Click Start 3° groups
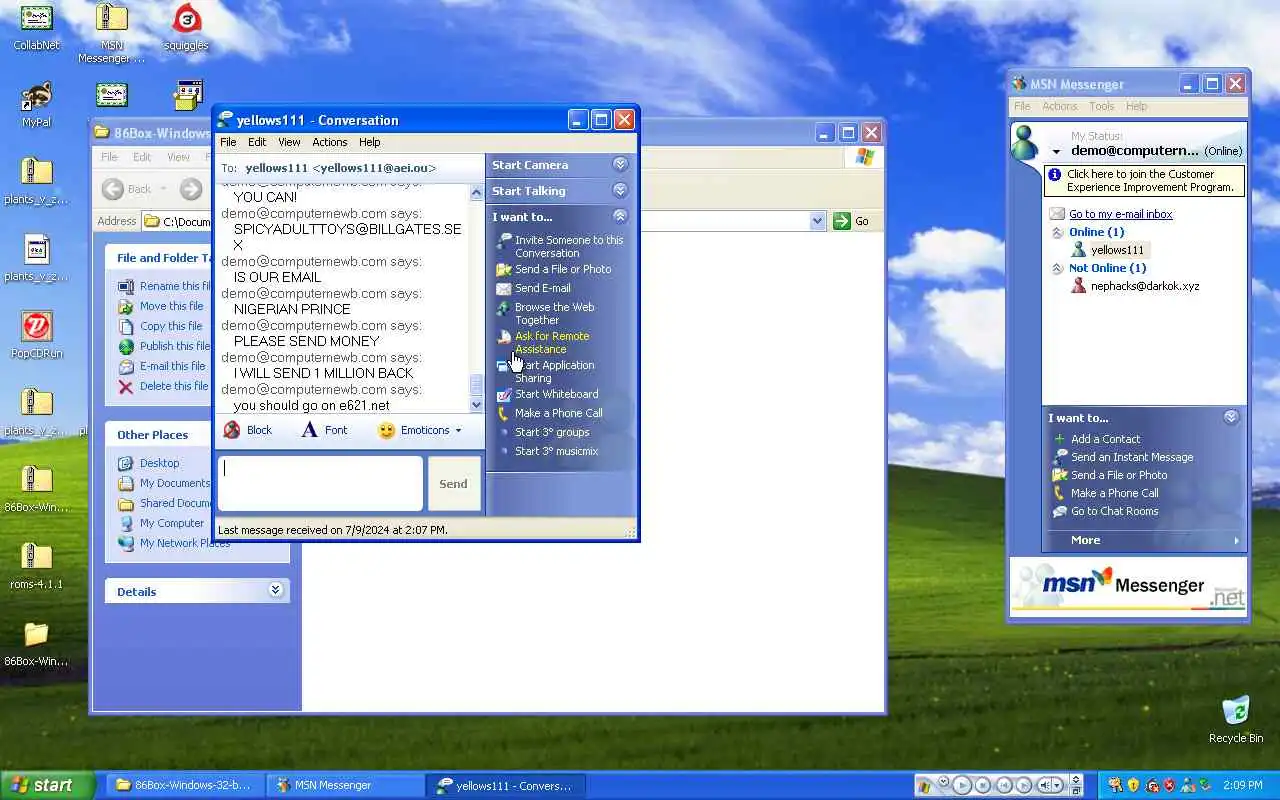Screen dimensions: 1280x800 [x=552, y=432]
